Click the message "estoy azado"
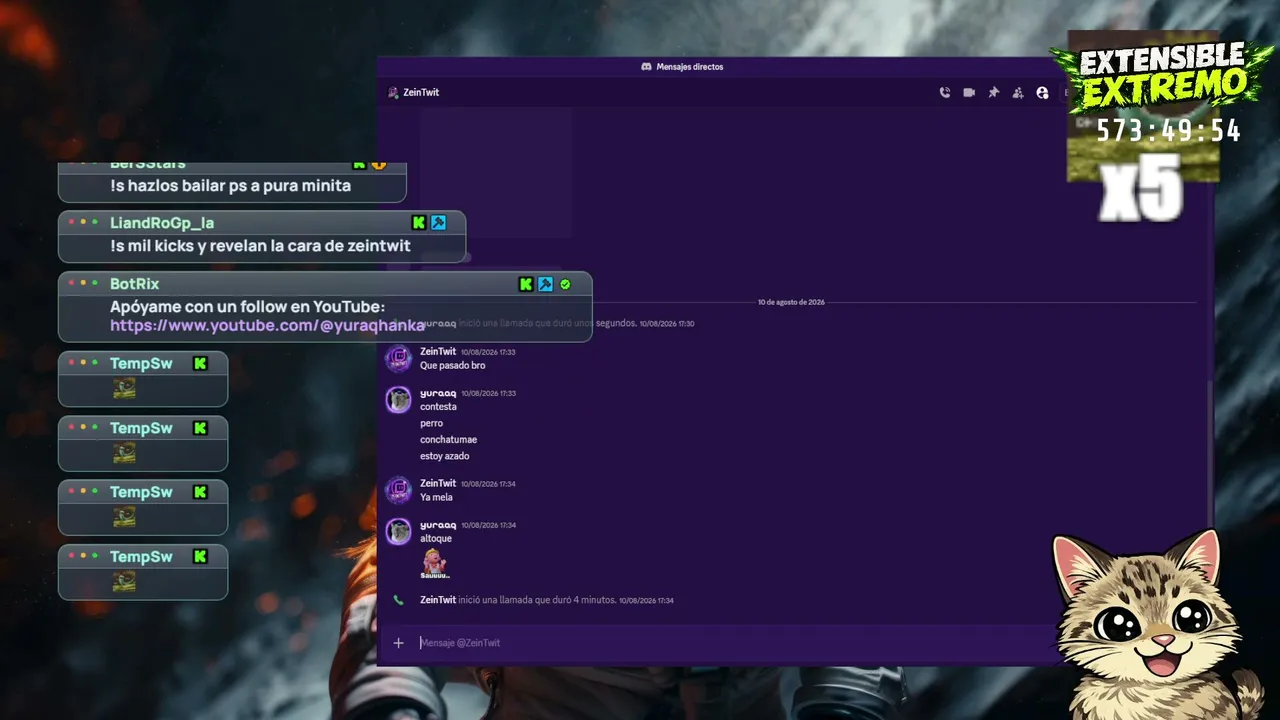The height and width of the screenshot is (720, 1280). 445,456
